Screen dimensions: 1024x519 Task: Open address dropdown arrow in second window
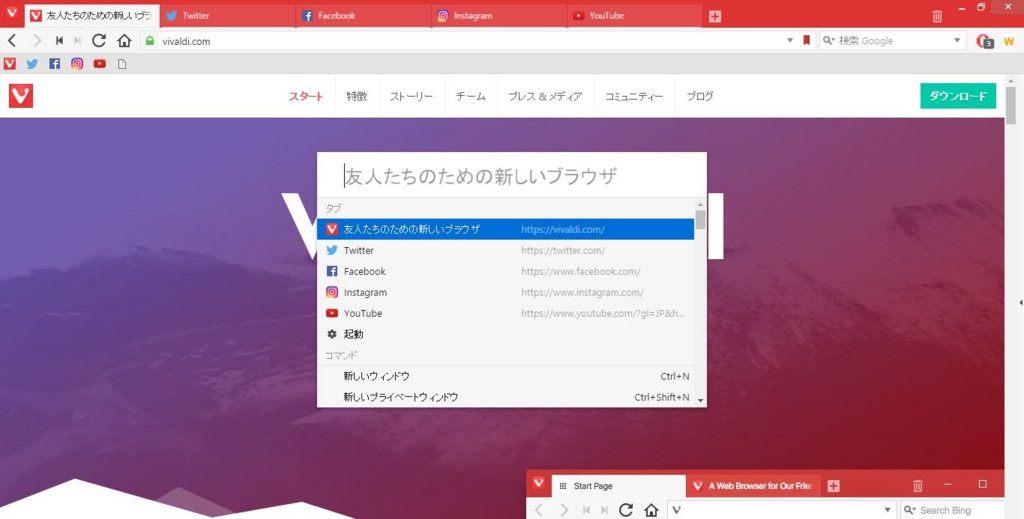(x=888, y=510)
